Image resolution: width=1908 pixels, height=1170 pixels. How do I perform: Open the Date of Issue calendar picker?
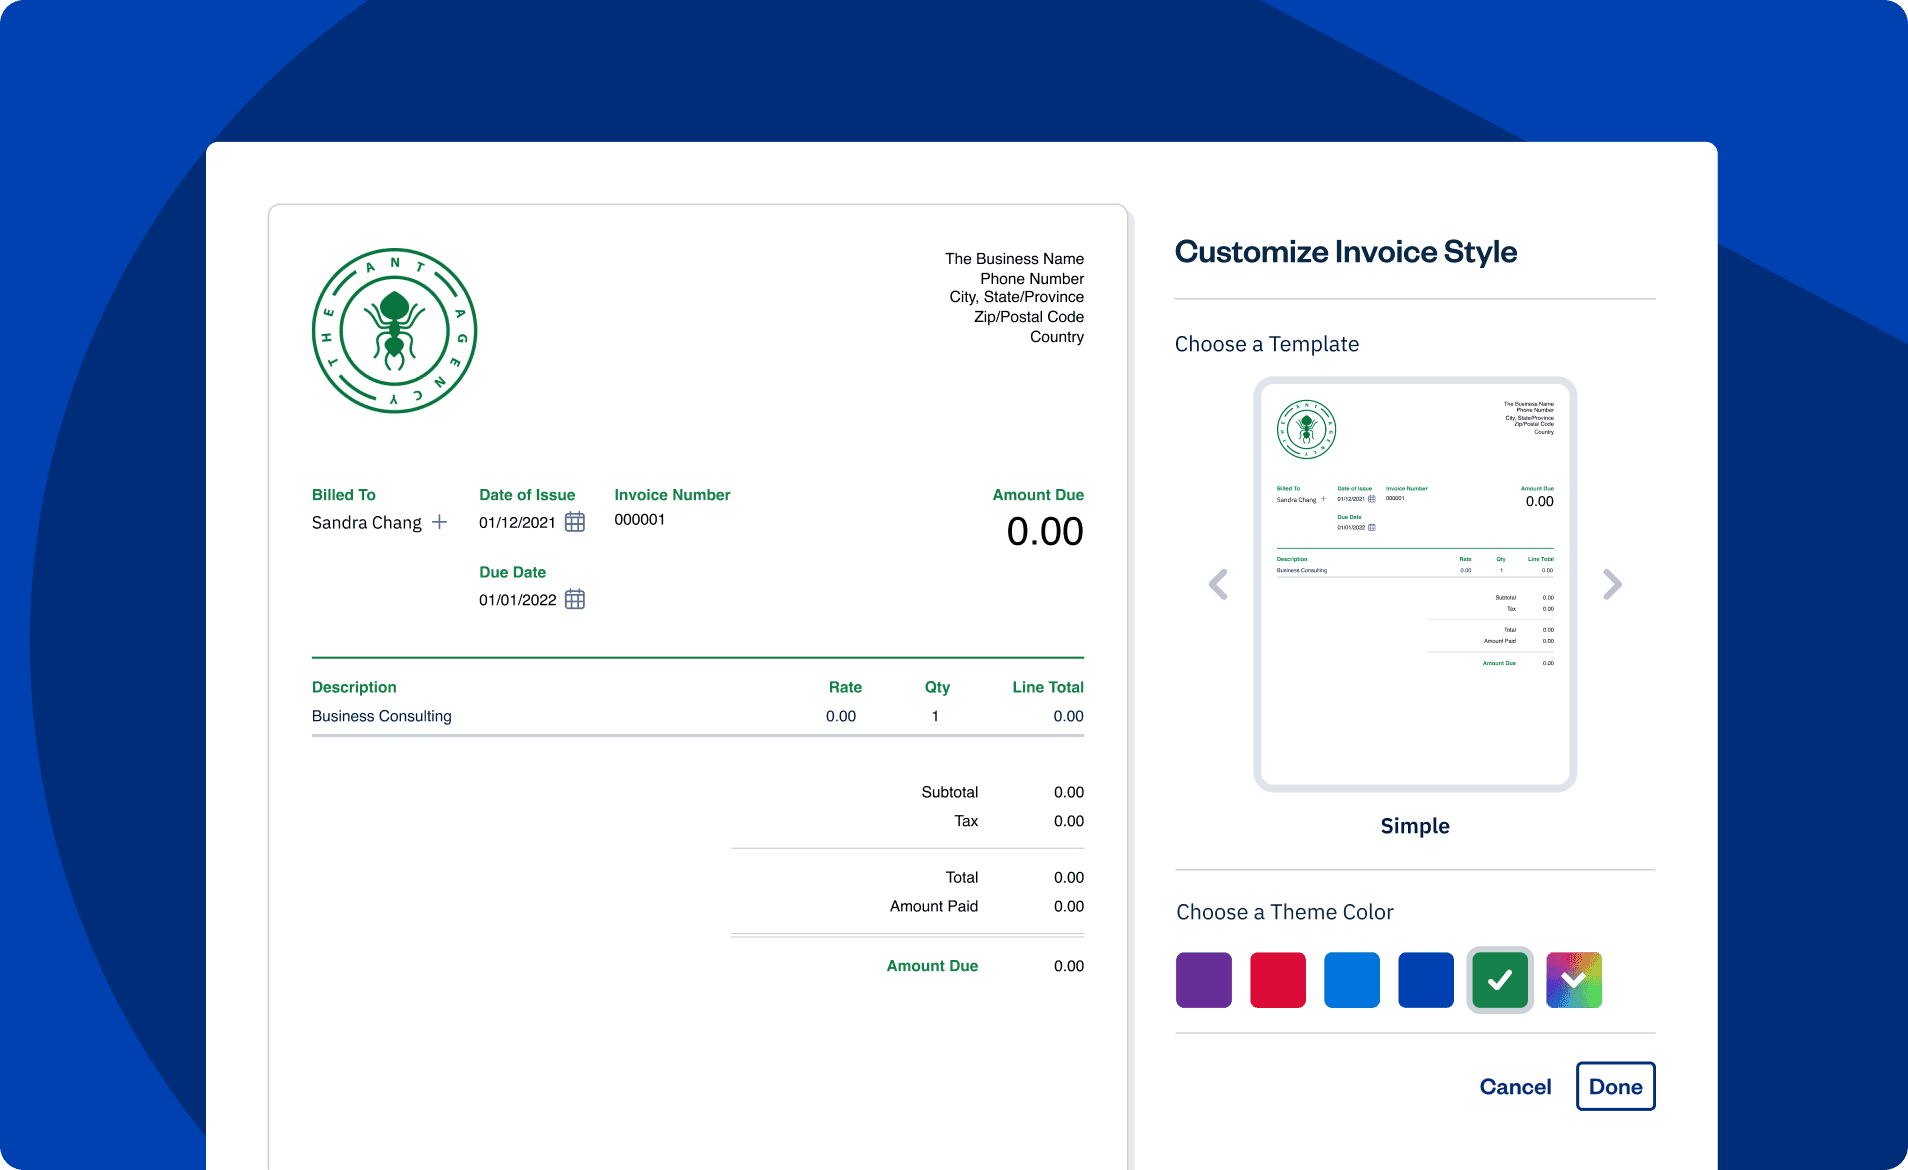[574, 522]
